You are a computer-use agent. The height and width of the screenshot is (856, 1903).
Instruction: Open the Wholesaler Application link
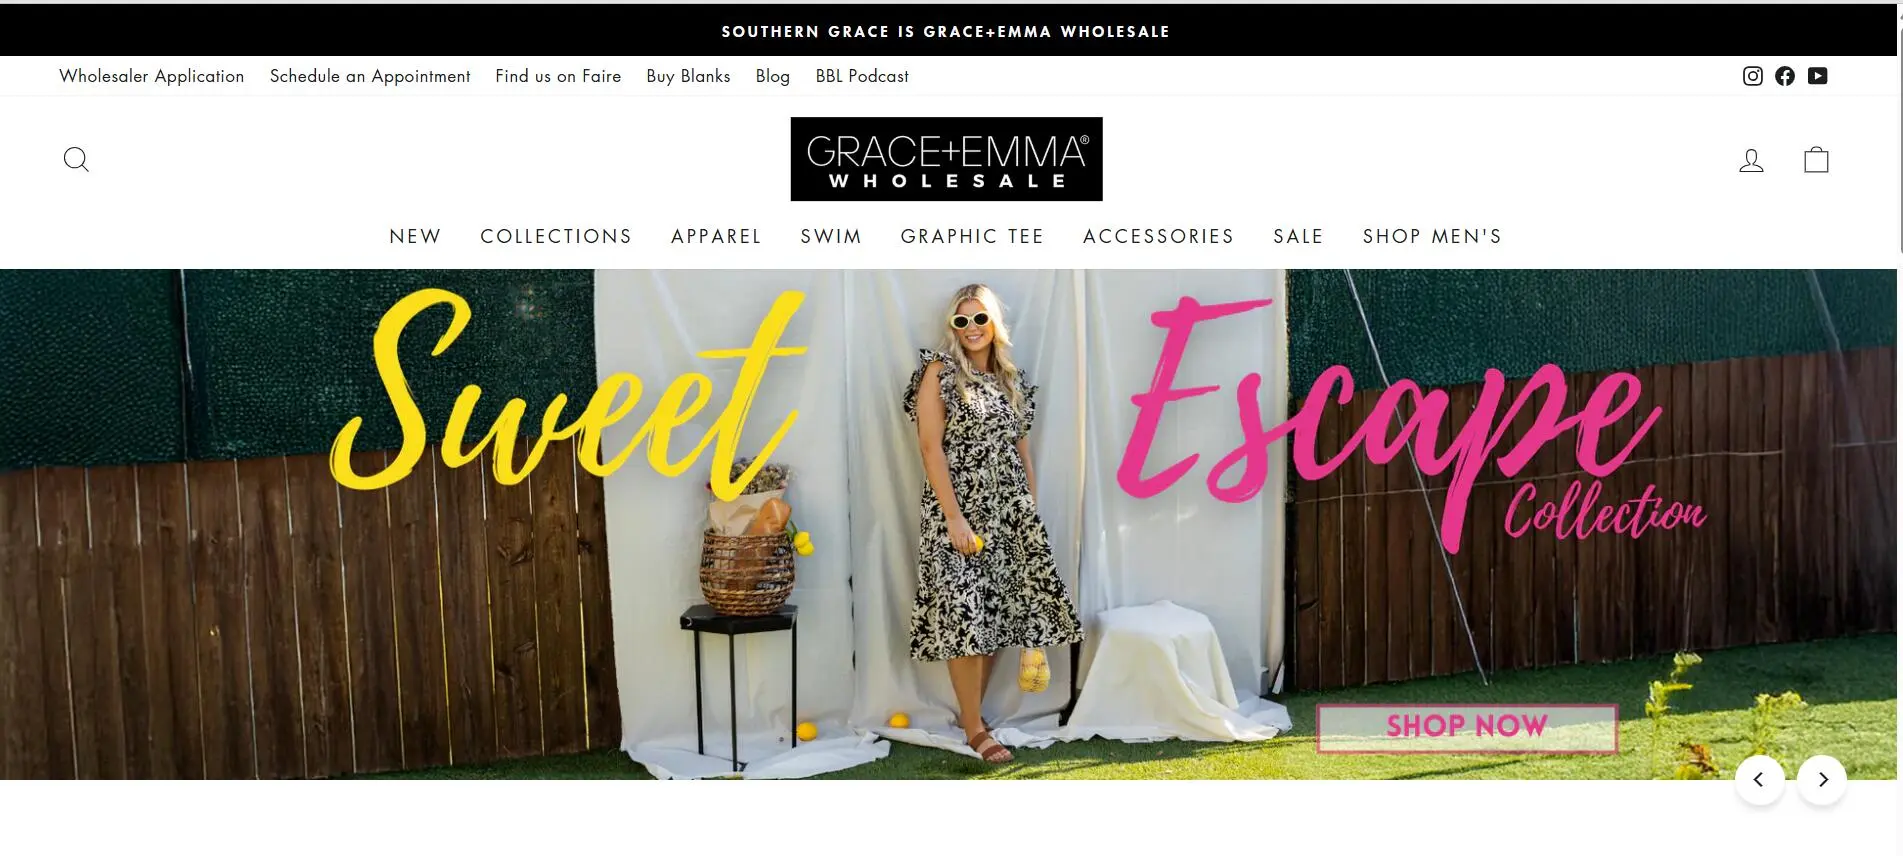point(152,76)
